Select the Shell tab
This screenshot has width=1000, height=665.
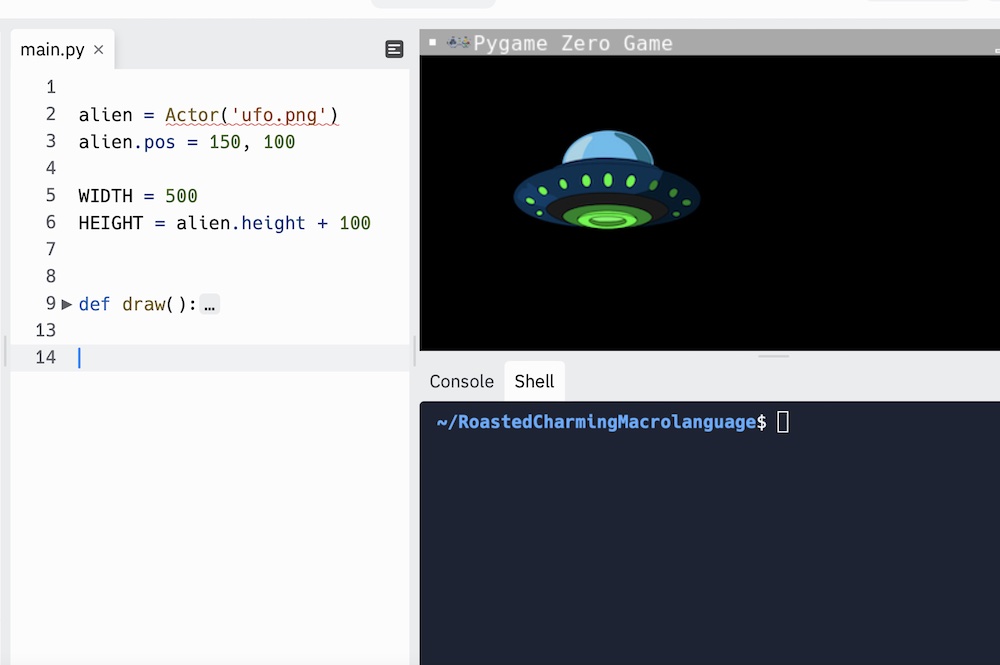coord(534,381)
